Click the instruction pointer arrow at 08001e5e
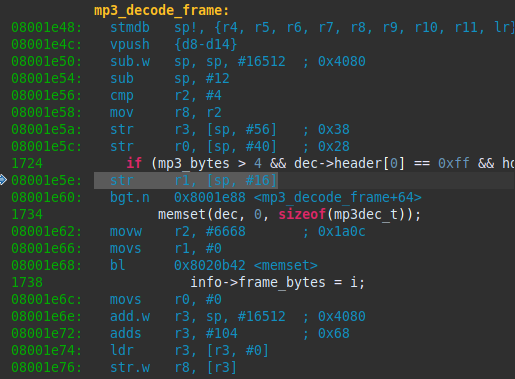Image resolution: width=515 pixels, height=379 pixels. 3,180
